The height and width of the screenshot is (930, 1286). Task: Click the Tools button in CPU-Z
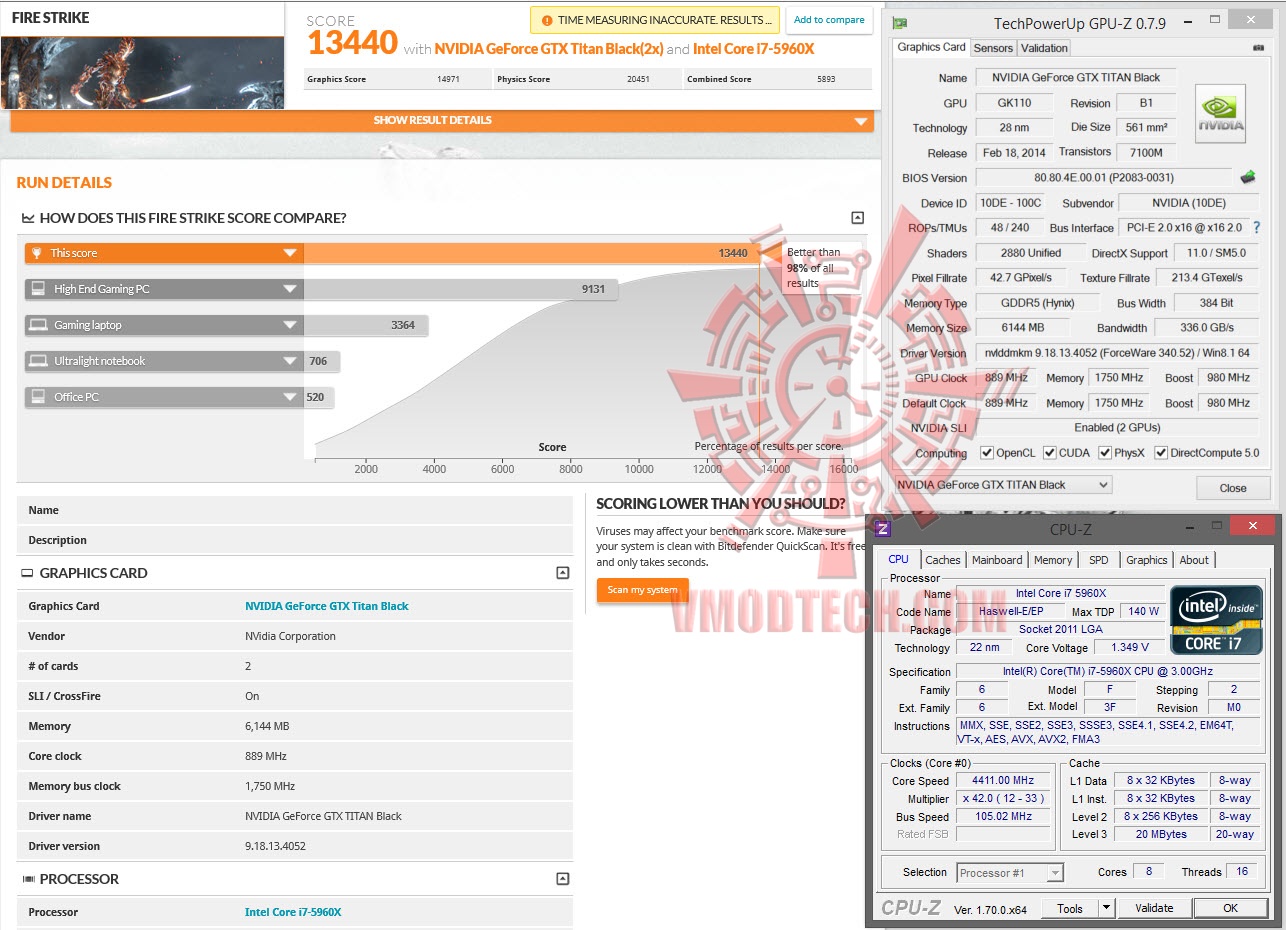tap(1070, 908)
